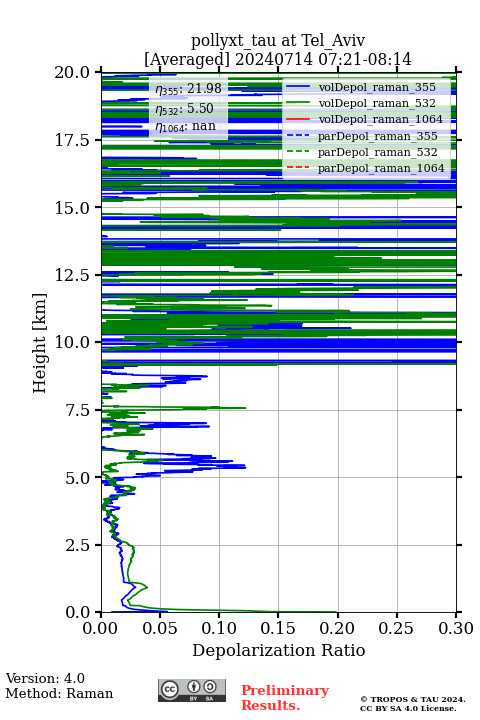This screenshot has height=720, width=480.
Task: Click the plot title pollyxt_tau at Tel_Aviv
Action: click(x=278, y=41)
